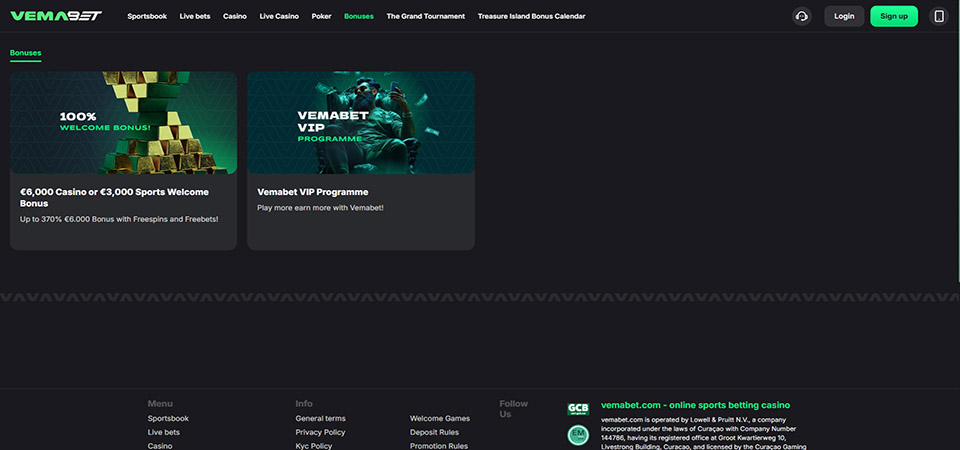The image size is (960, 450).
Task: Open Live bets link in footer Menu
Action: pyautogui.click(x=163, y=432)
